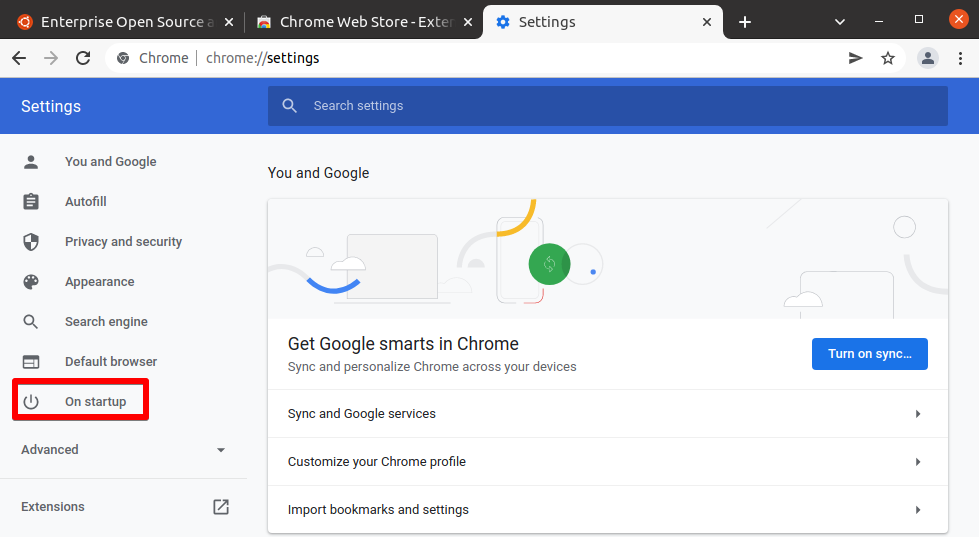
Task: Expand arrow on Import bookmarks and settings
Action: (x=918, y=510)
